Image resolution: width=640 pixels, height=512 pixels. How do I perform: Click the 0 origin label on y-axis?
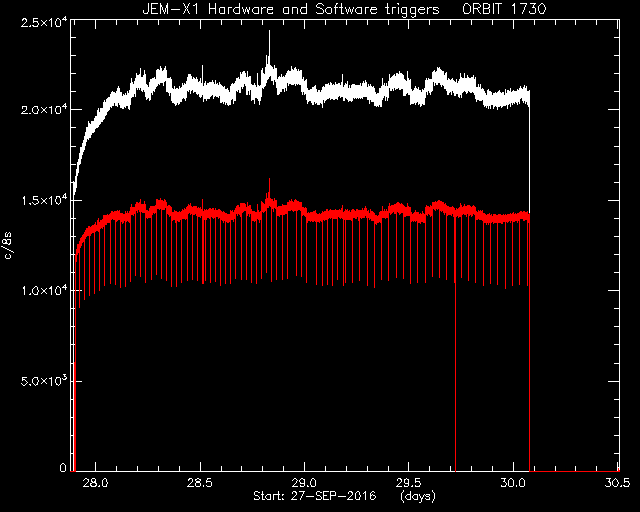pyautogui.click(x=63, y=467)
